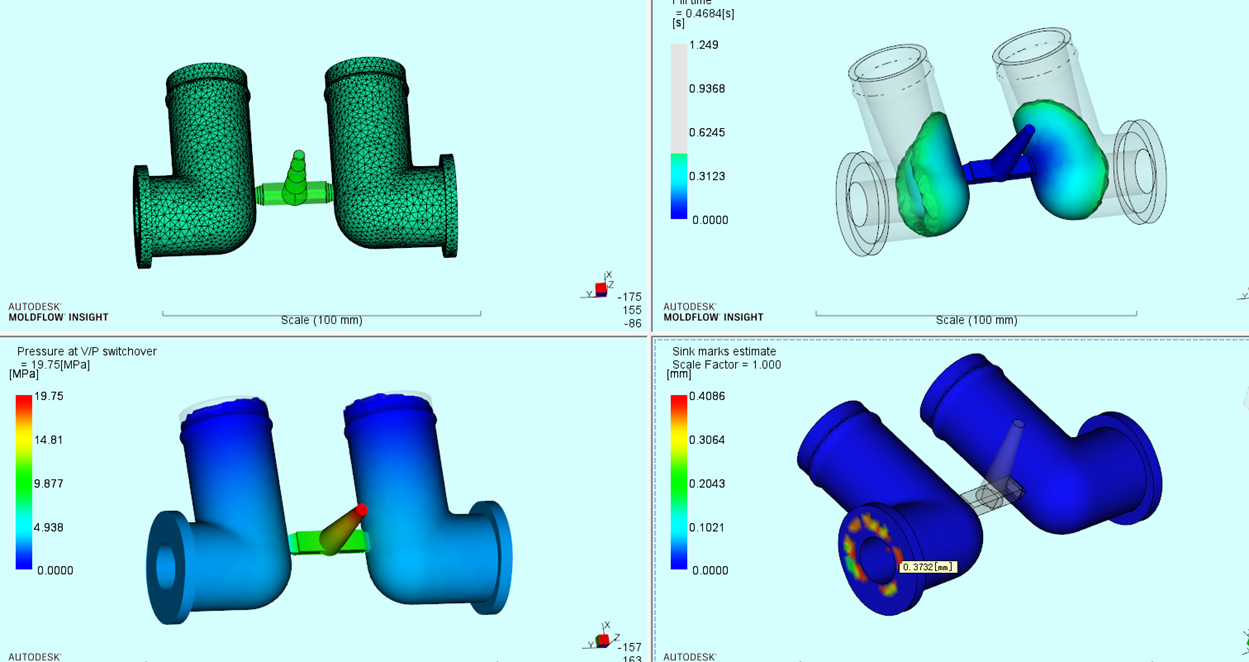Click the 'Scale Factor = 1.000' text
Viewport: 1249px width, 662px height.
click(727, 365)
